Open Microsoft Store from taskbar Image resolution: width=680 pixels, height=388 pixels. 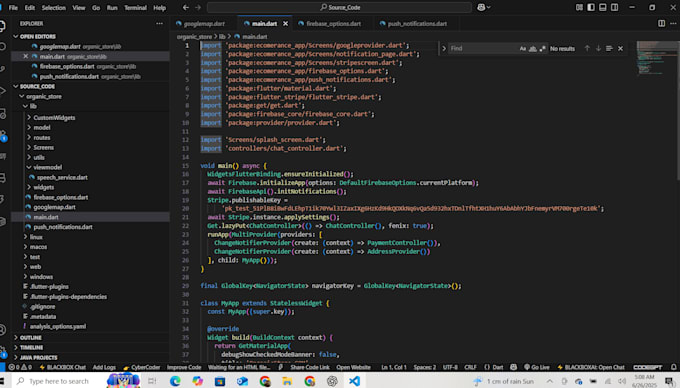coord(220,381)
